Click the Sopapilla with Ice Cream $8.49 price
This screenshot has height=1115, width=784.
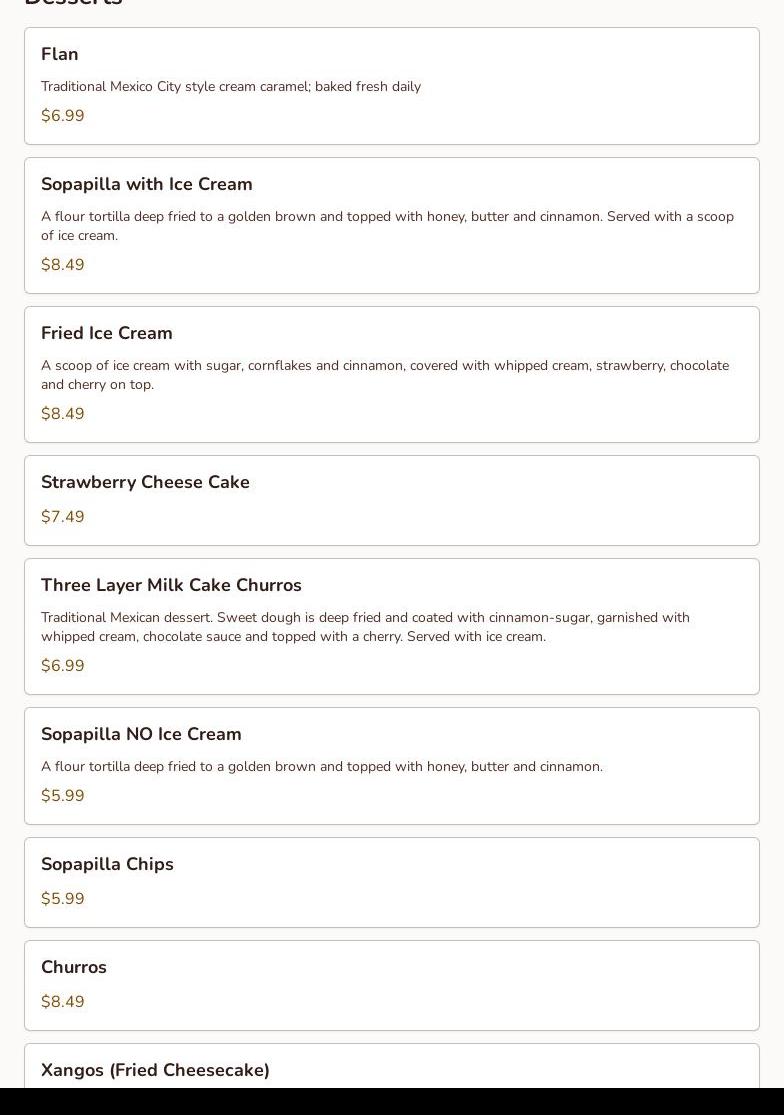tap(63, 265)
